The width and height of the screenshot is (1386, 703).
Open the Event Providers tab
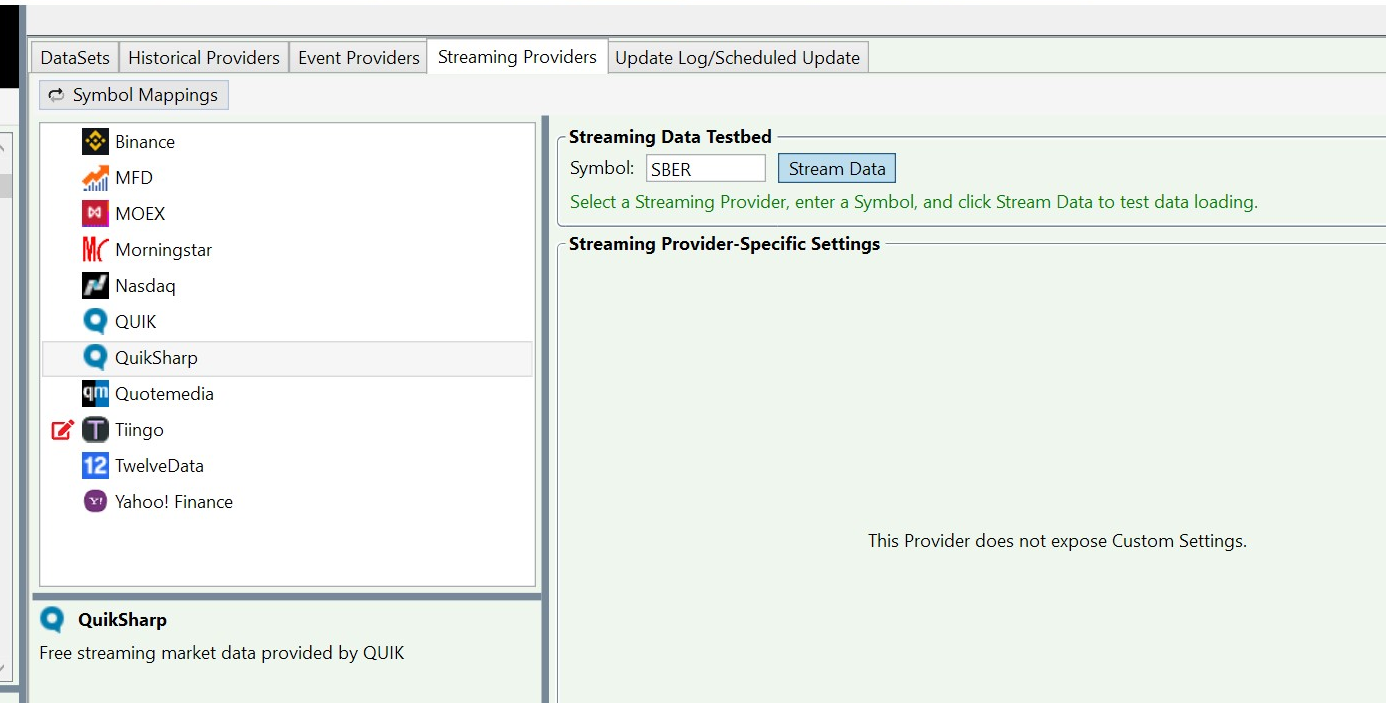point(359,57)
